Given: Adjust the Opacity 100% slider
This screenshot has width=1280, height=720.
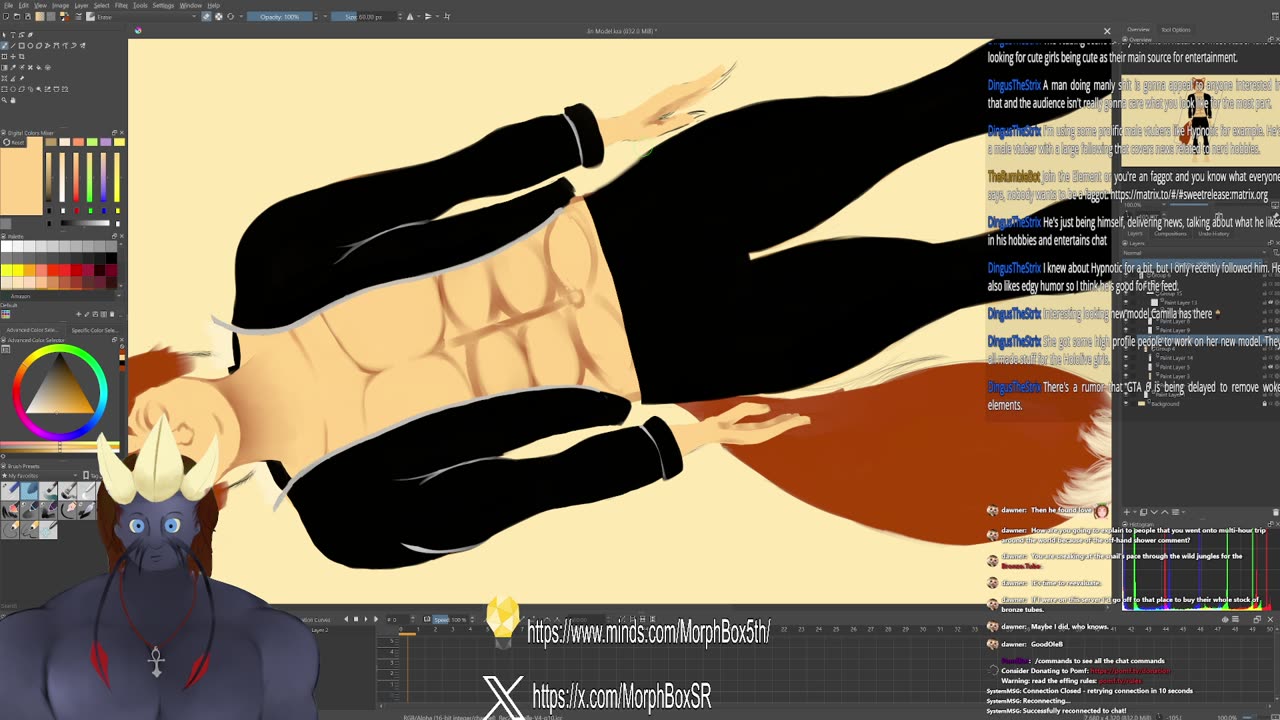Looking at the screenshot, I should coord(280,17).
